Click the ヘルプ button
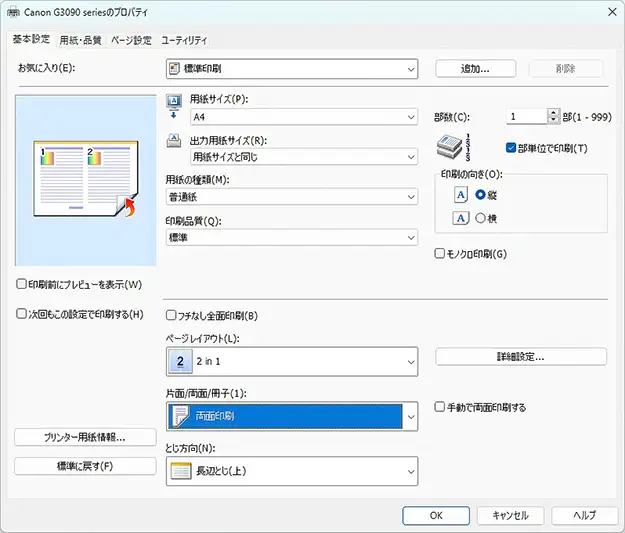The height and width of the screenshot is (533, 625). 585,515
